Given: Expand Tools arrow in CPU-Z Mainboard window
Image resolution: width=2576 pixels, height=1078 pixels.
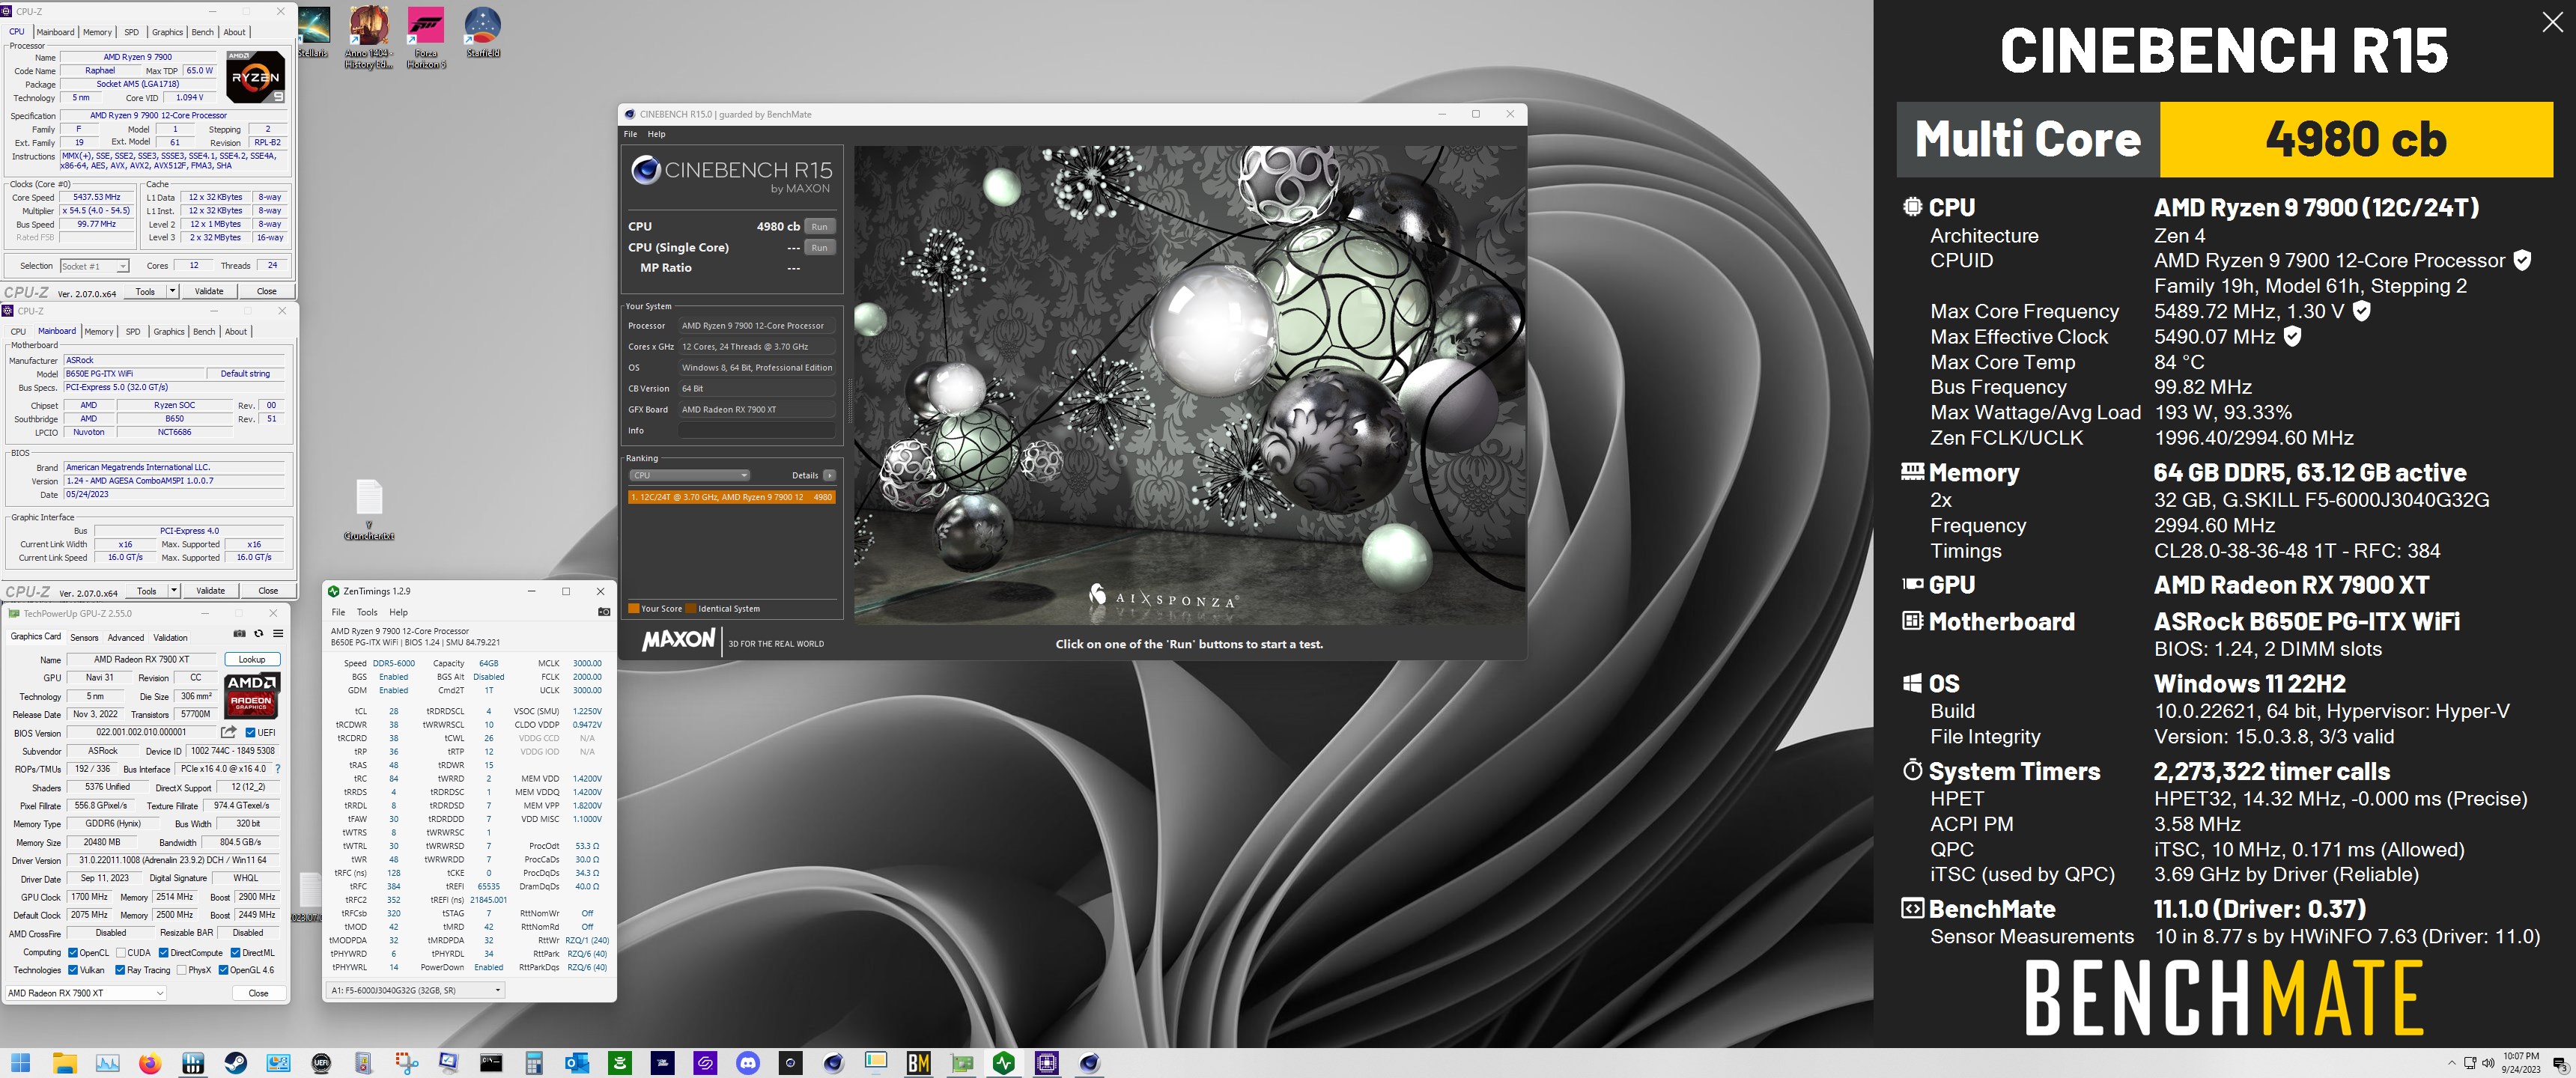Looking at the screenshot, I should pyautogui.click(x=174, y=590).
